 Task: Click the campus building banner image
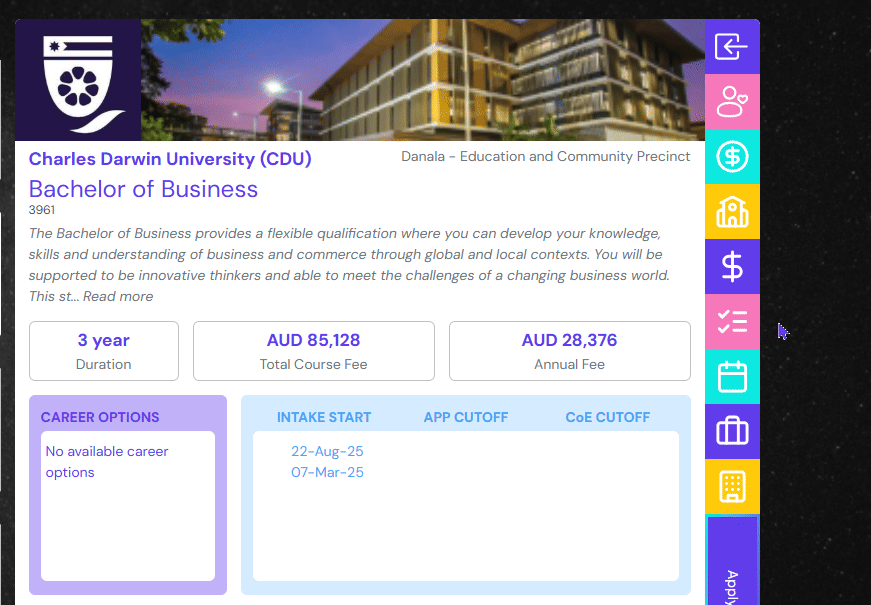pos(422,80)
